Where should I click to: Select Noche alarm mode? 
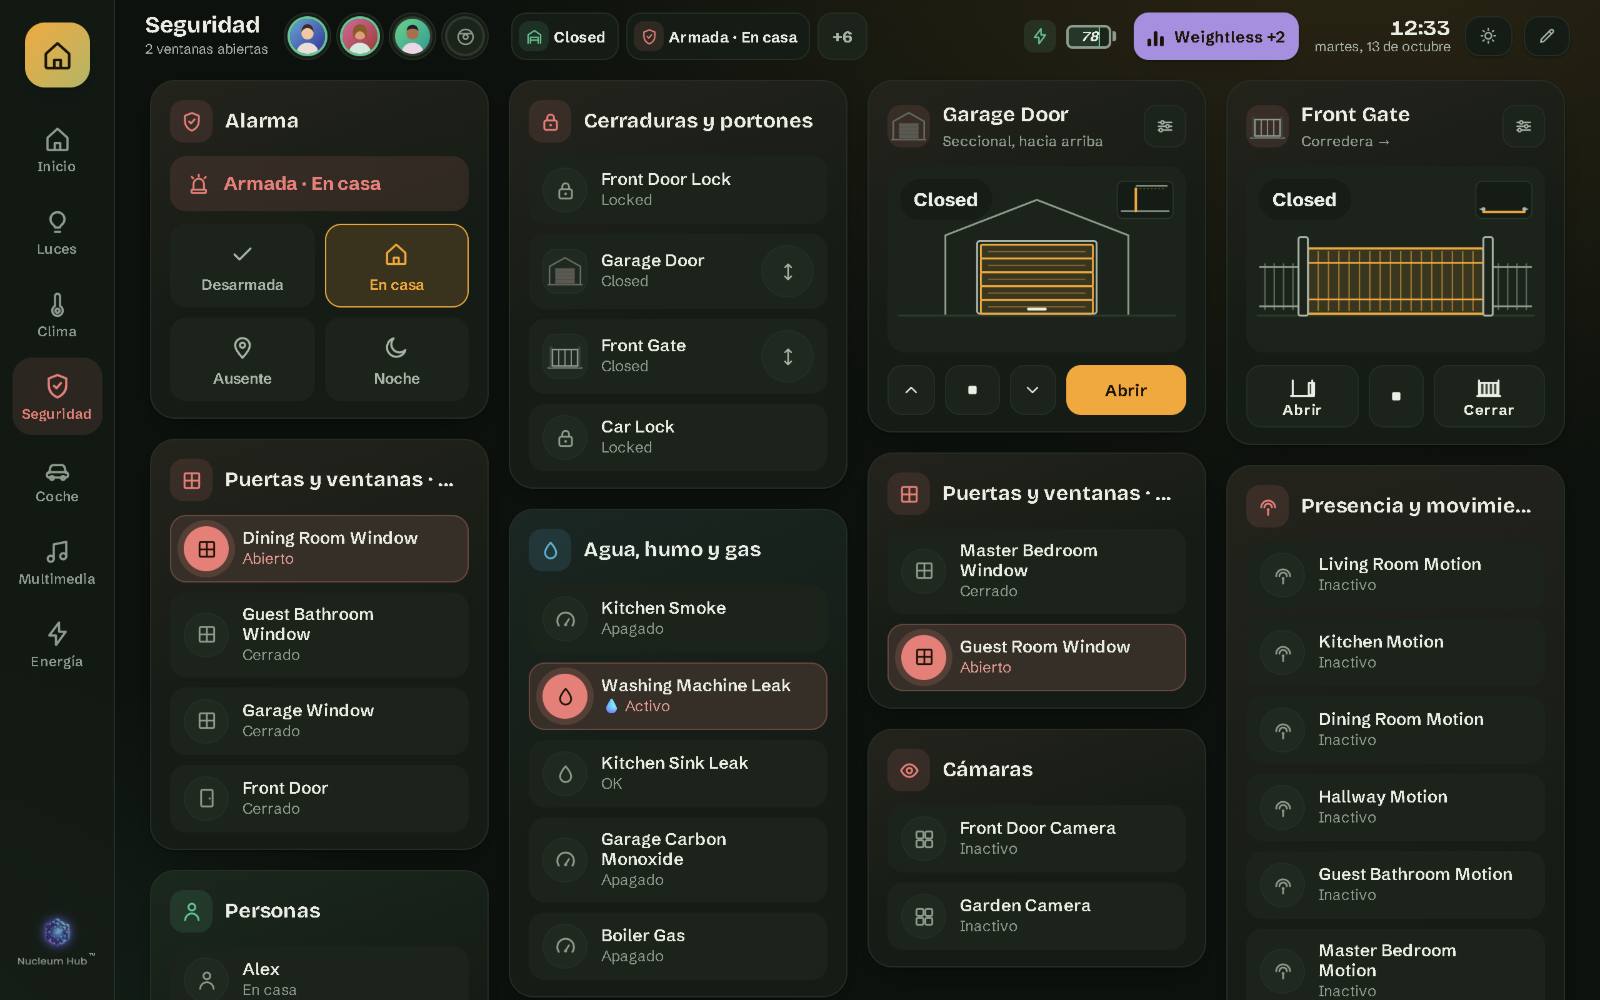[x=397, y=360]
